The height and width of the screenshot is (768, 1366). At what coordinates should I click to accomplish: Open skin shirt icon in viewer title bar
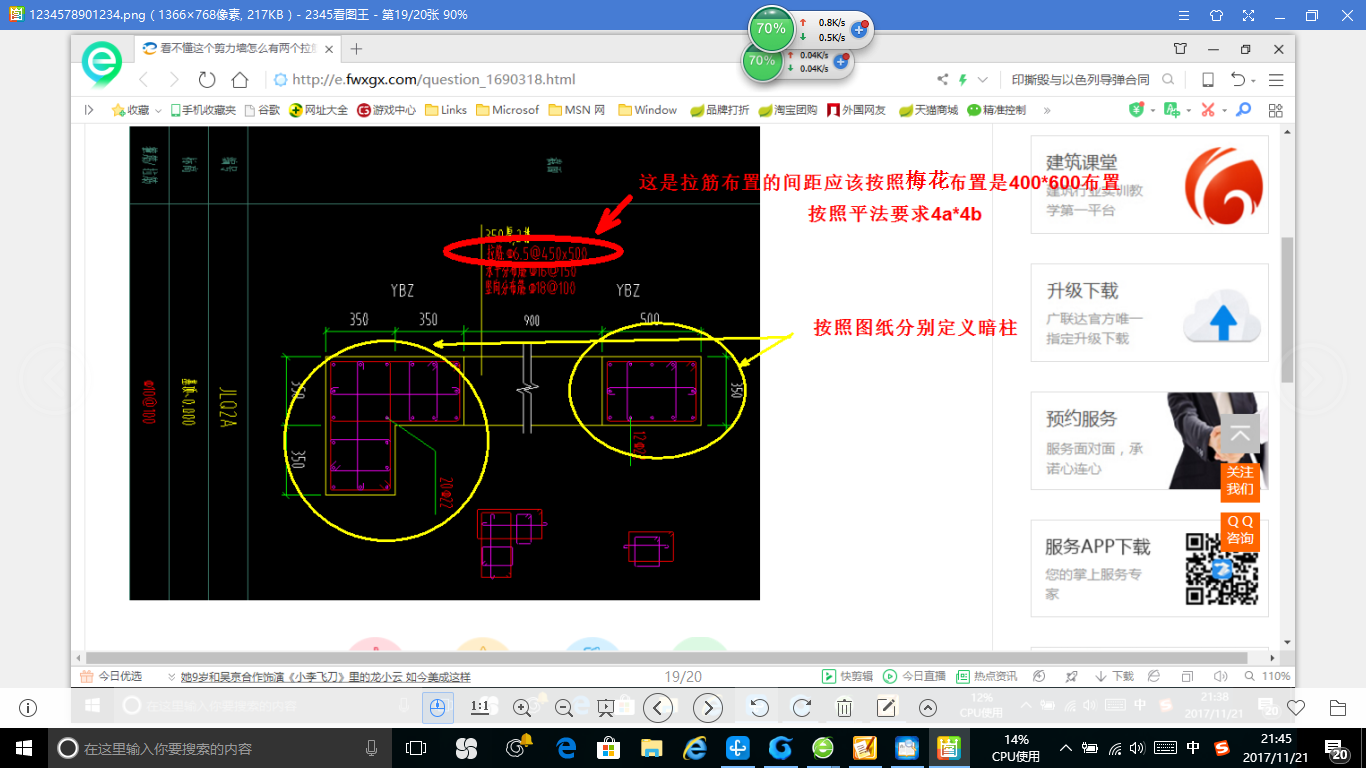click(1215, 15)
